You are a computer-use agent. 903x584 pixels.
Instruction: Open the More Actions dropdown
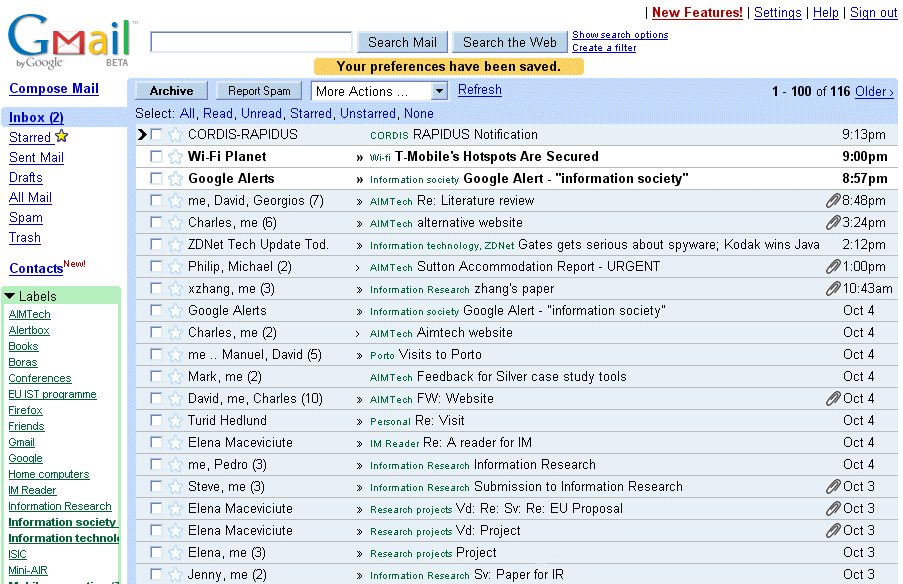pos(379,91)
